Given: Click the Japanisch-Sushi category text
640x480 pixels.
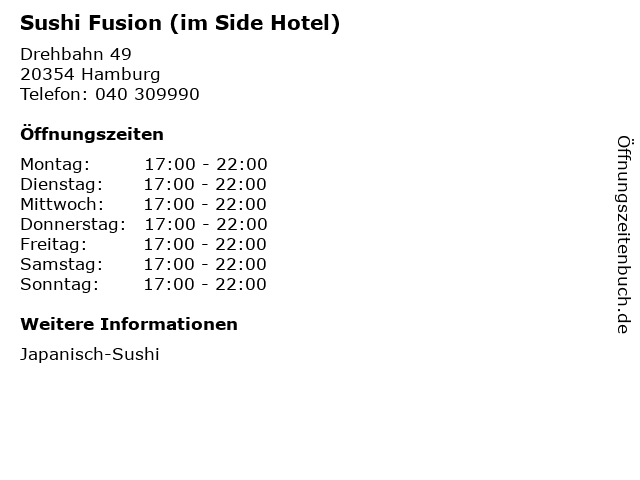Looking at the screenshot, I should 90,354.
